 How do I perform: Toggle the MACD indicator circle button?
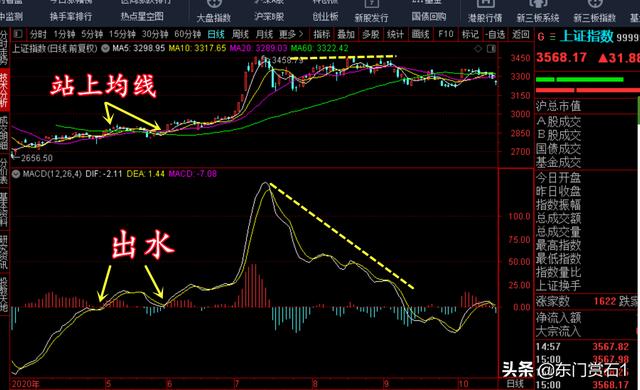click(16, 174)
